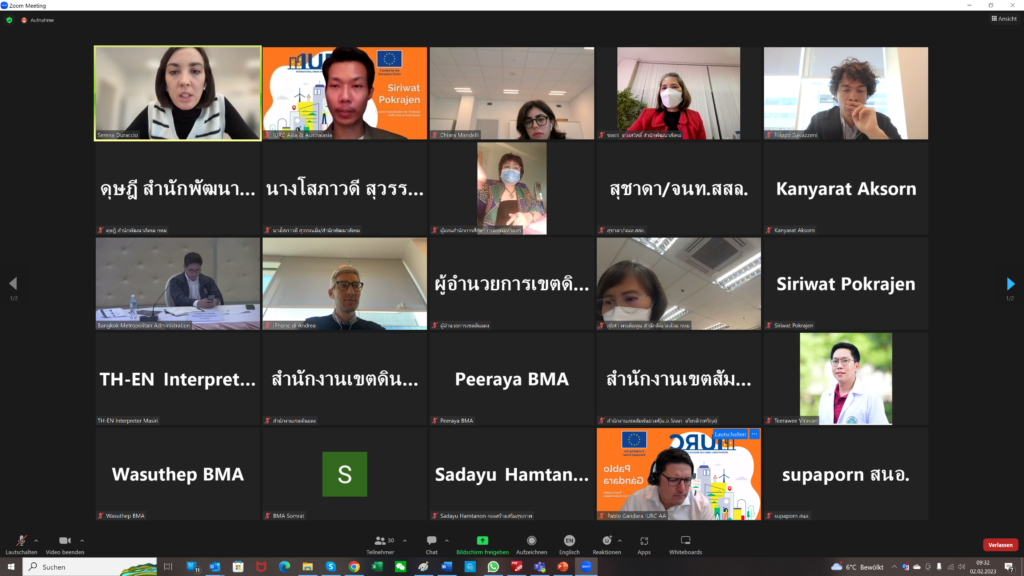Open the Ansicht view menu

click(x=1003, y=19)
